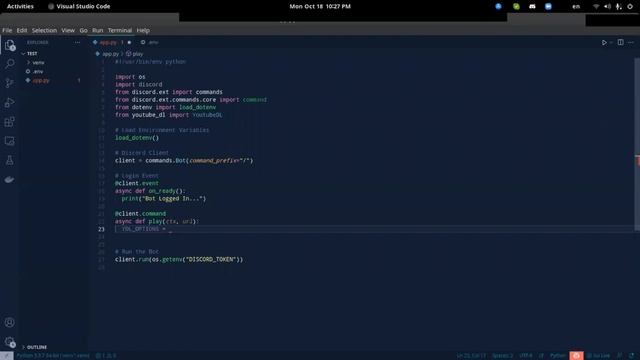Open the Remote Explorer view icon

(x=9, y=141)
